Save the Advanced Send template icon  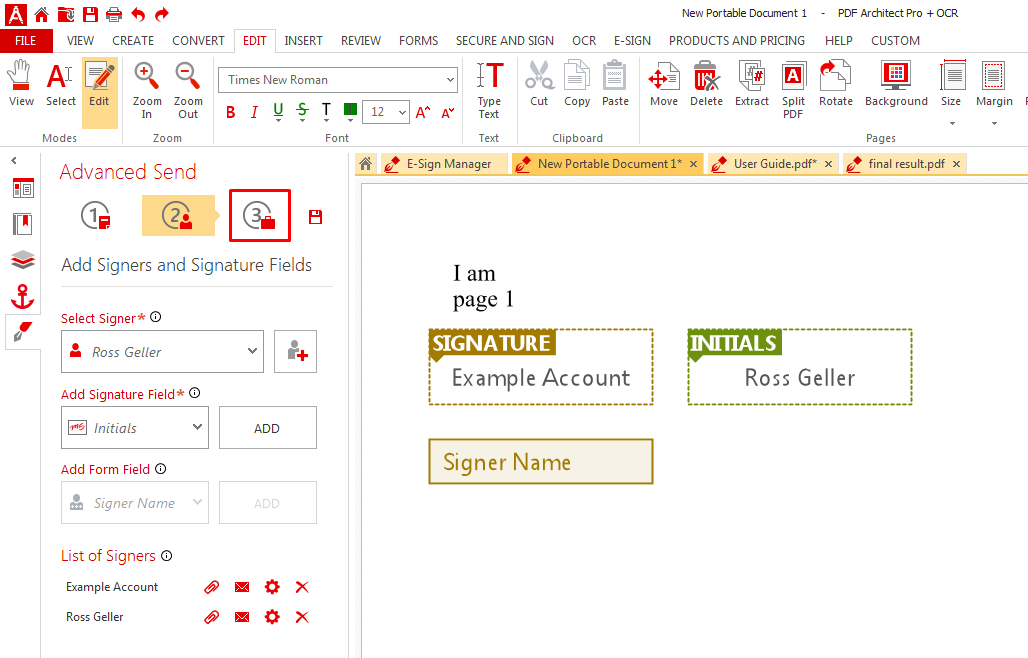[315, 217]
